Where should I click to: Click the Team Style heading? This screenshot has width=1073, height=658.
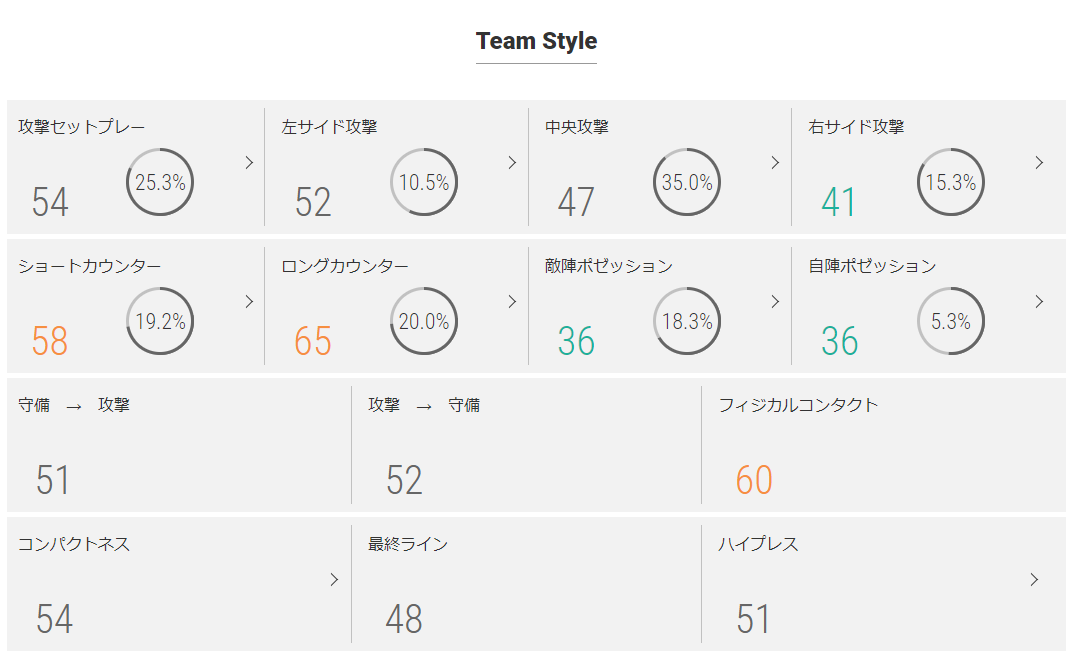536,41
